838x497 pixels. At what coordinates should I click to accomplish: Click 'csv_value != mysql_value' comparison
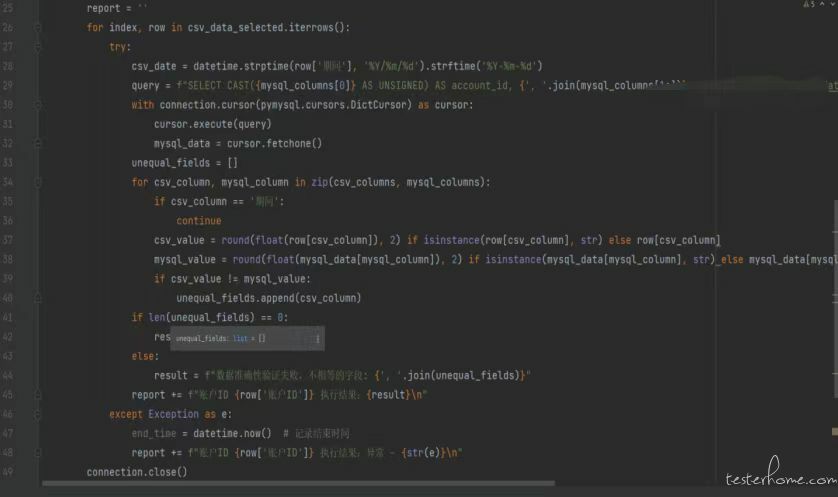[x=238, y=279]
